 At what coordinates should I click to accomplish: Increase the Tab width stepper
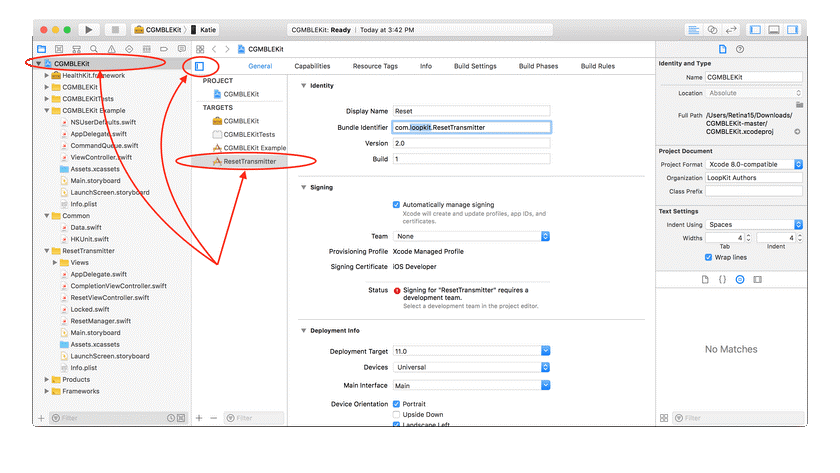click(x=748, y=236)
